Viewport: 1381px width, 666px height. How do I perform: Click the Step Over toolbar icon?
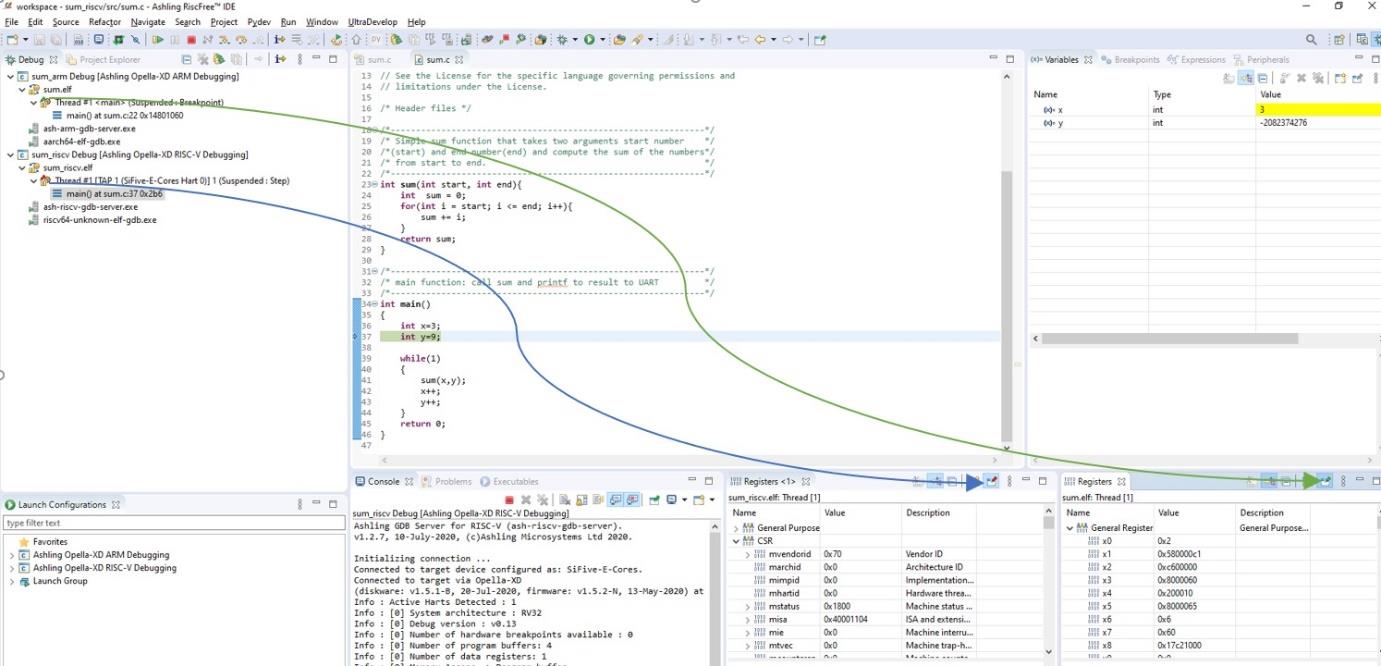[242, 40]
